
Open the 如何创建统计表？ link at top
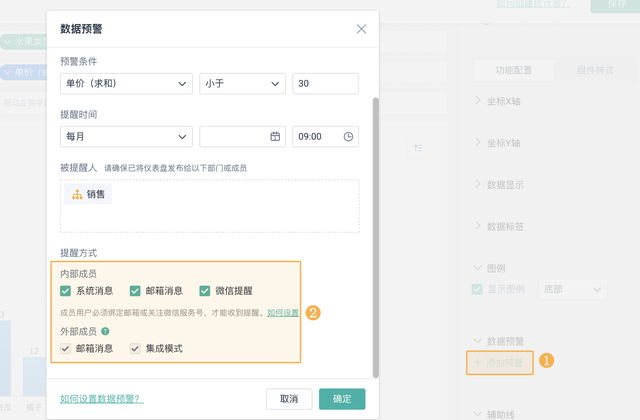[x=533, y=4]
